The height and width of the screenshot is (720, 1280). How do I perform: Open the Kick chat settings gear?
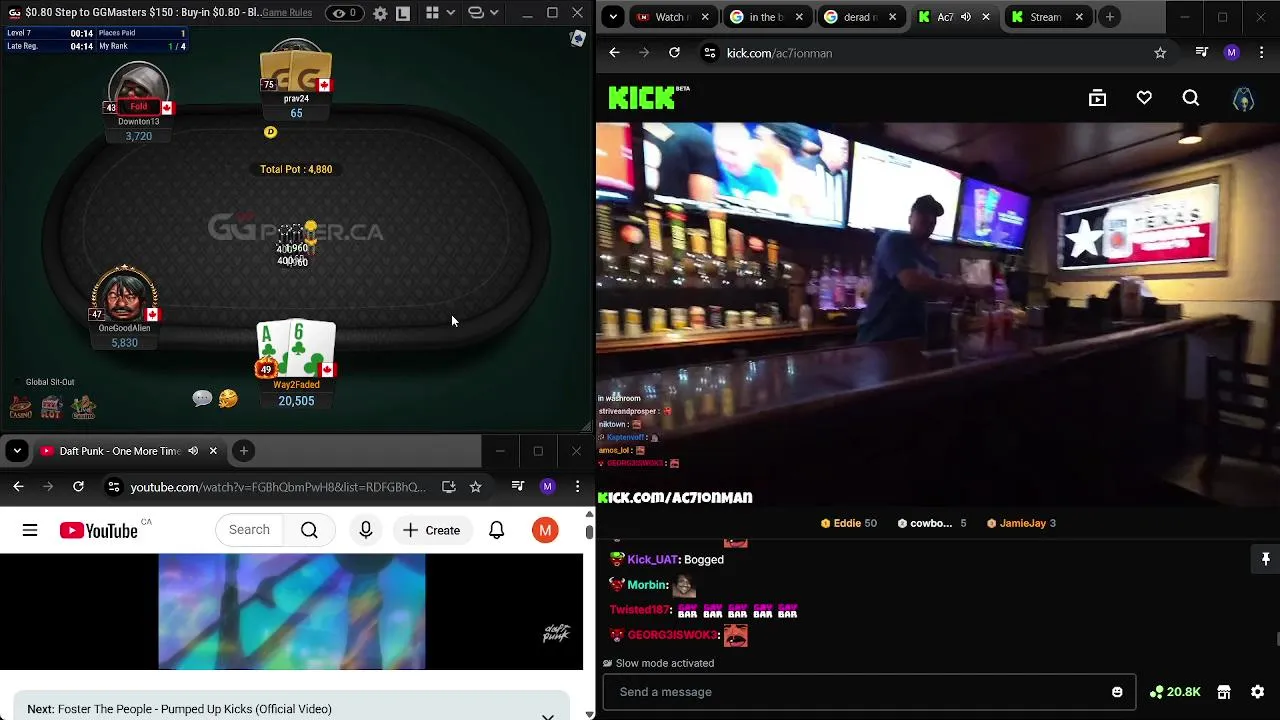tap(1258, 692)
